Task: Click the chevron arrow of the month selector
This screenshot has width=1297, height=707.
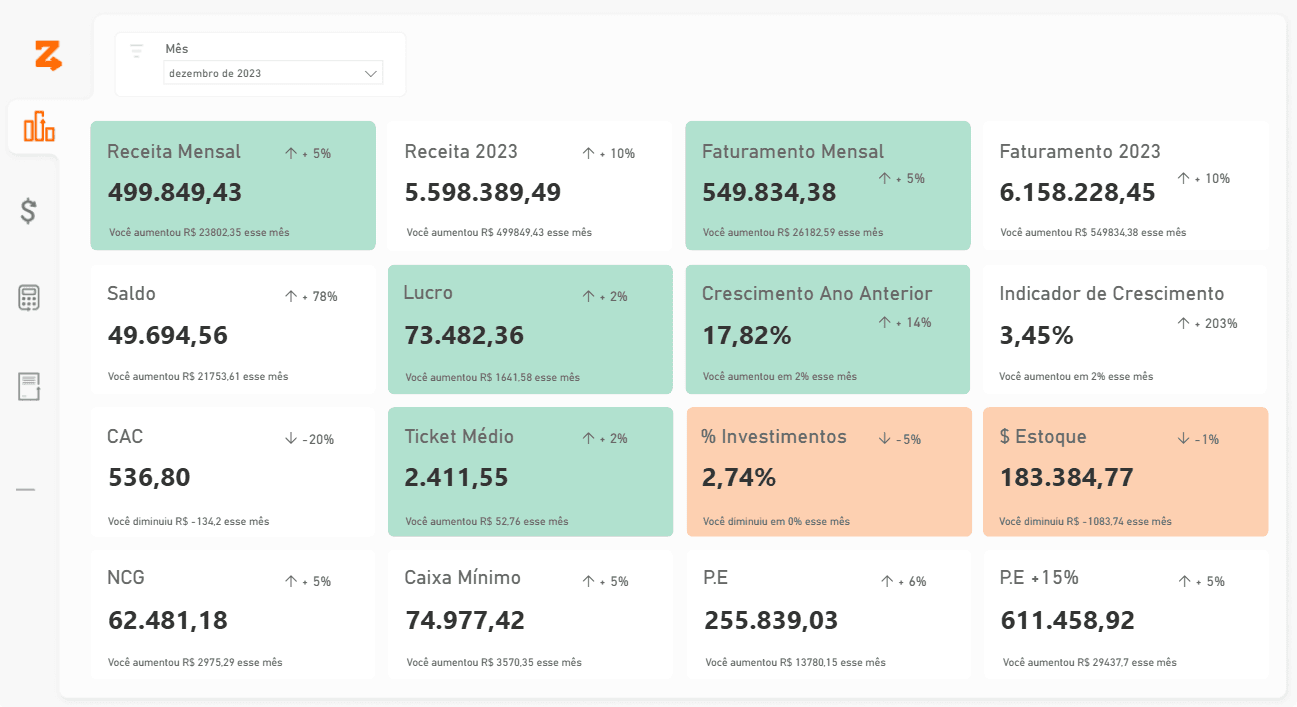Action: [371, 73]
